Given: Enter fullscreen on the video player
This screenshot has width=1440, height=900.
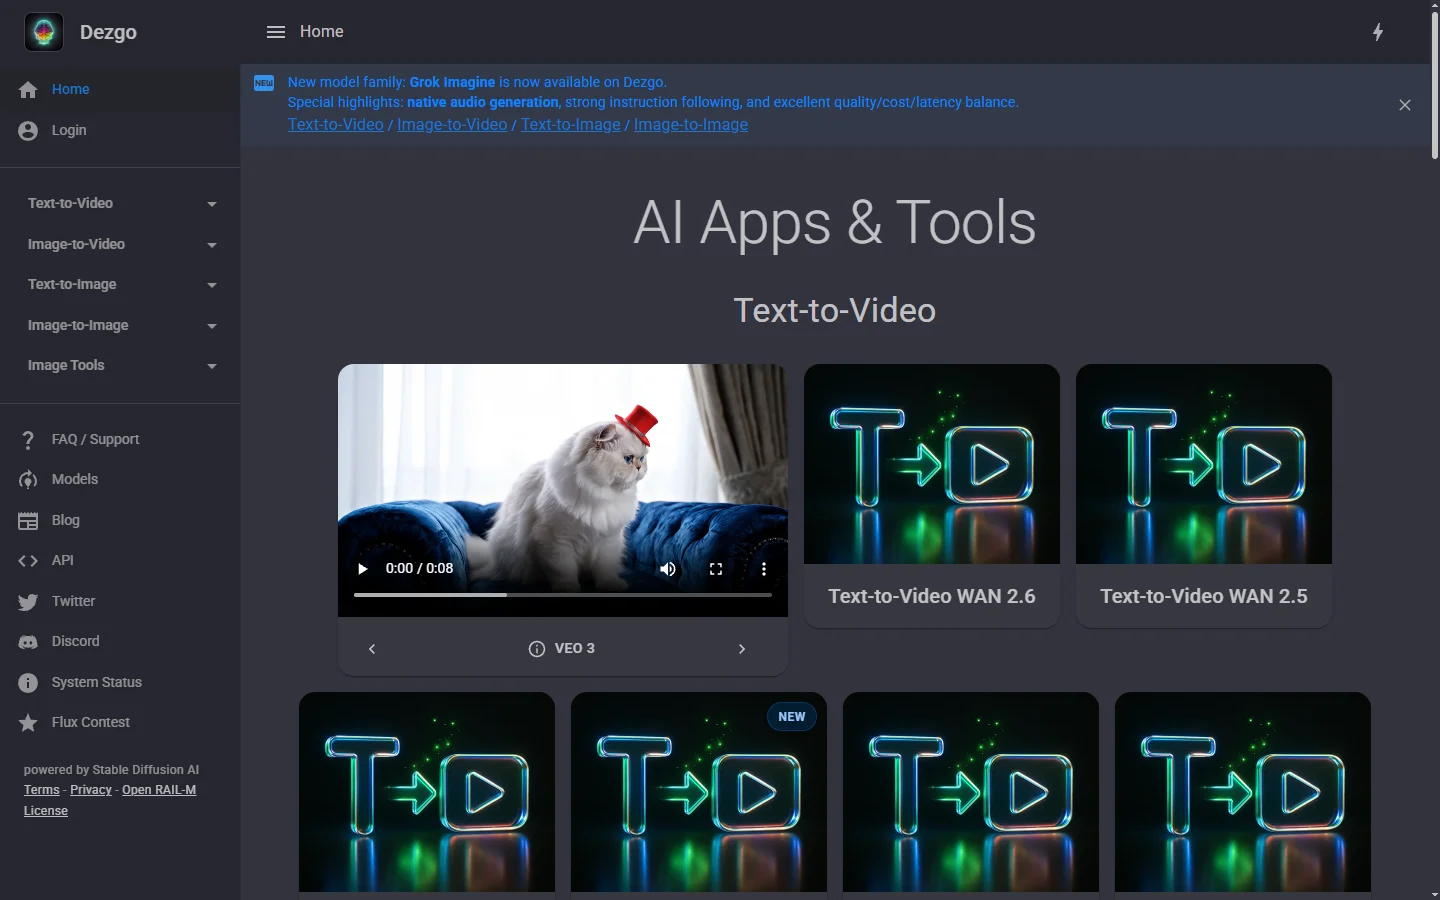Looking at the screenshot, I should (x=716, y=569).
